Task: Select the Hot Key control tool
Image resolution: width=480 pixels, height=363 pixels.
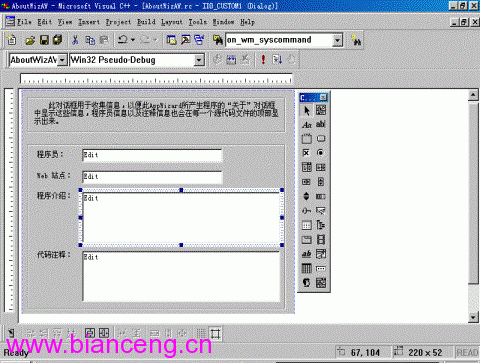Action: point(321,211)
